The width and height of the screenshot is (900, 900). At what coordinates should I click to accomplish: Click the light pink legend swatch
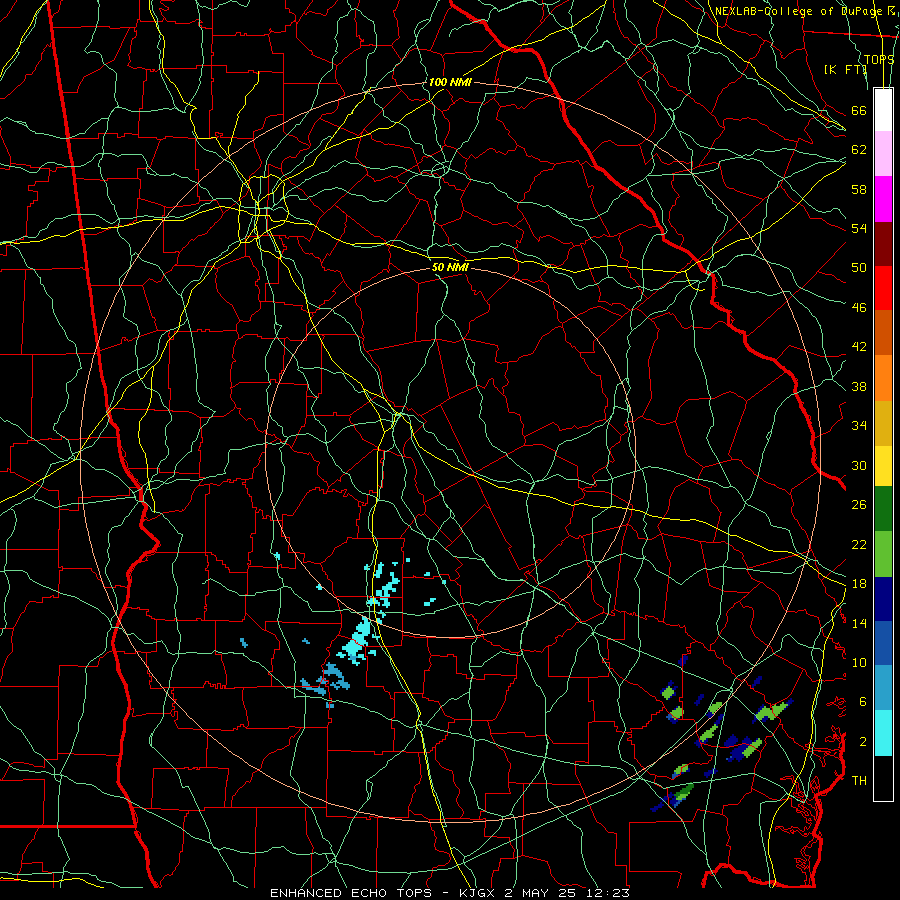click(x=883, y=153)
